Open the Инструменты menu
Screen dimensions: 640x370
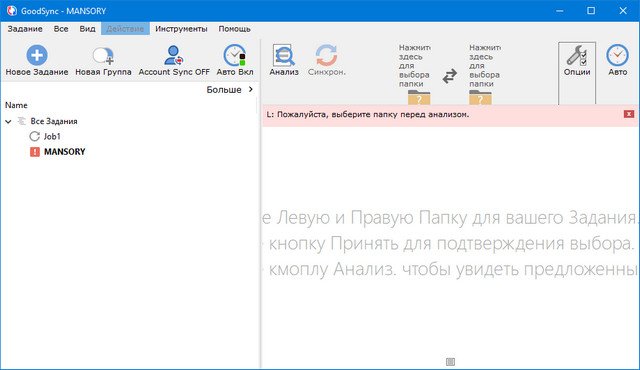tap(181, 29)
